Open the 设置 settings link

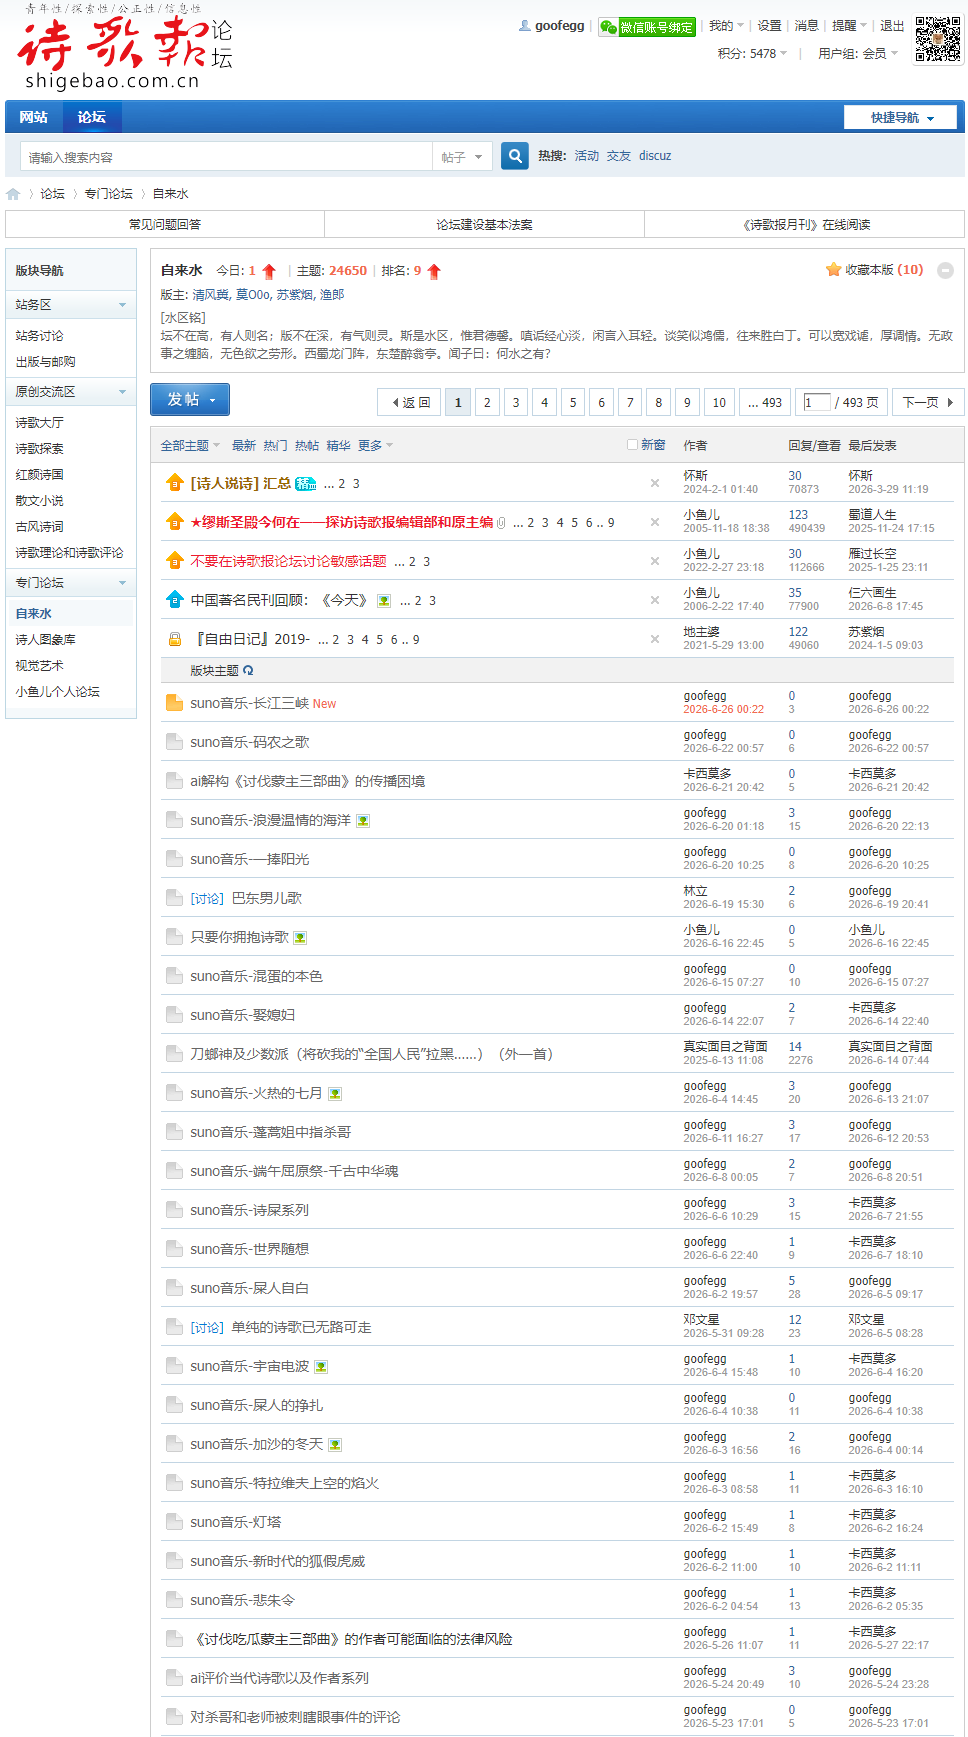(x=769, y=26)
